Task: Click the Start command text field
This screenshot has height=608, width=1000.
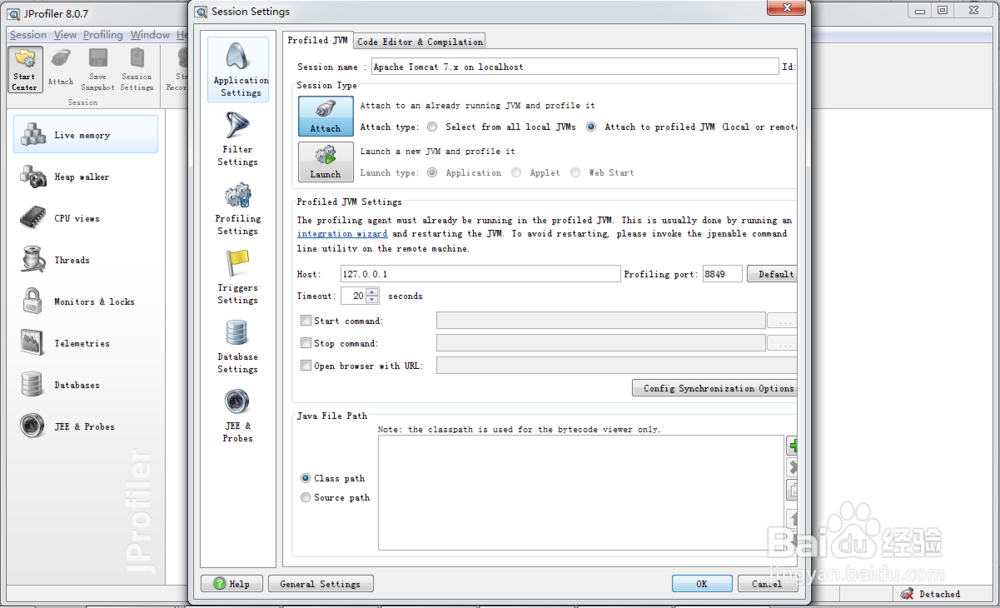Action: point(601,320)
